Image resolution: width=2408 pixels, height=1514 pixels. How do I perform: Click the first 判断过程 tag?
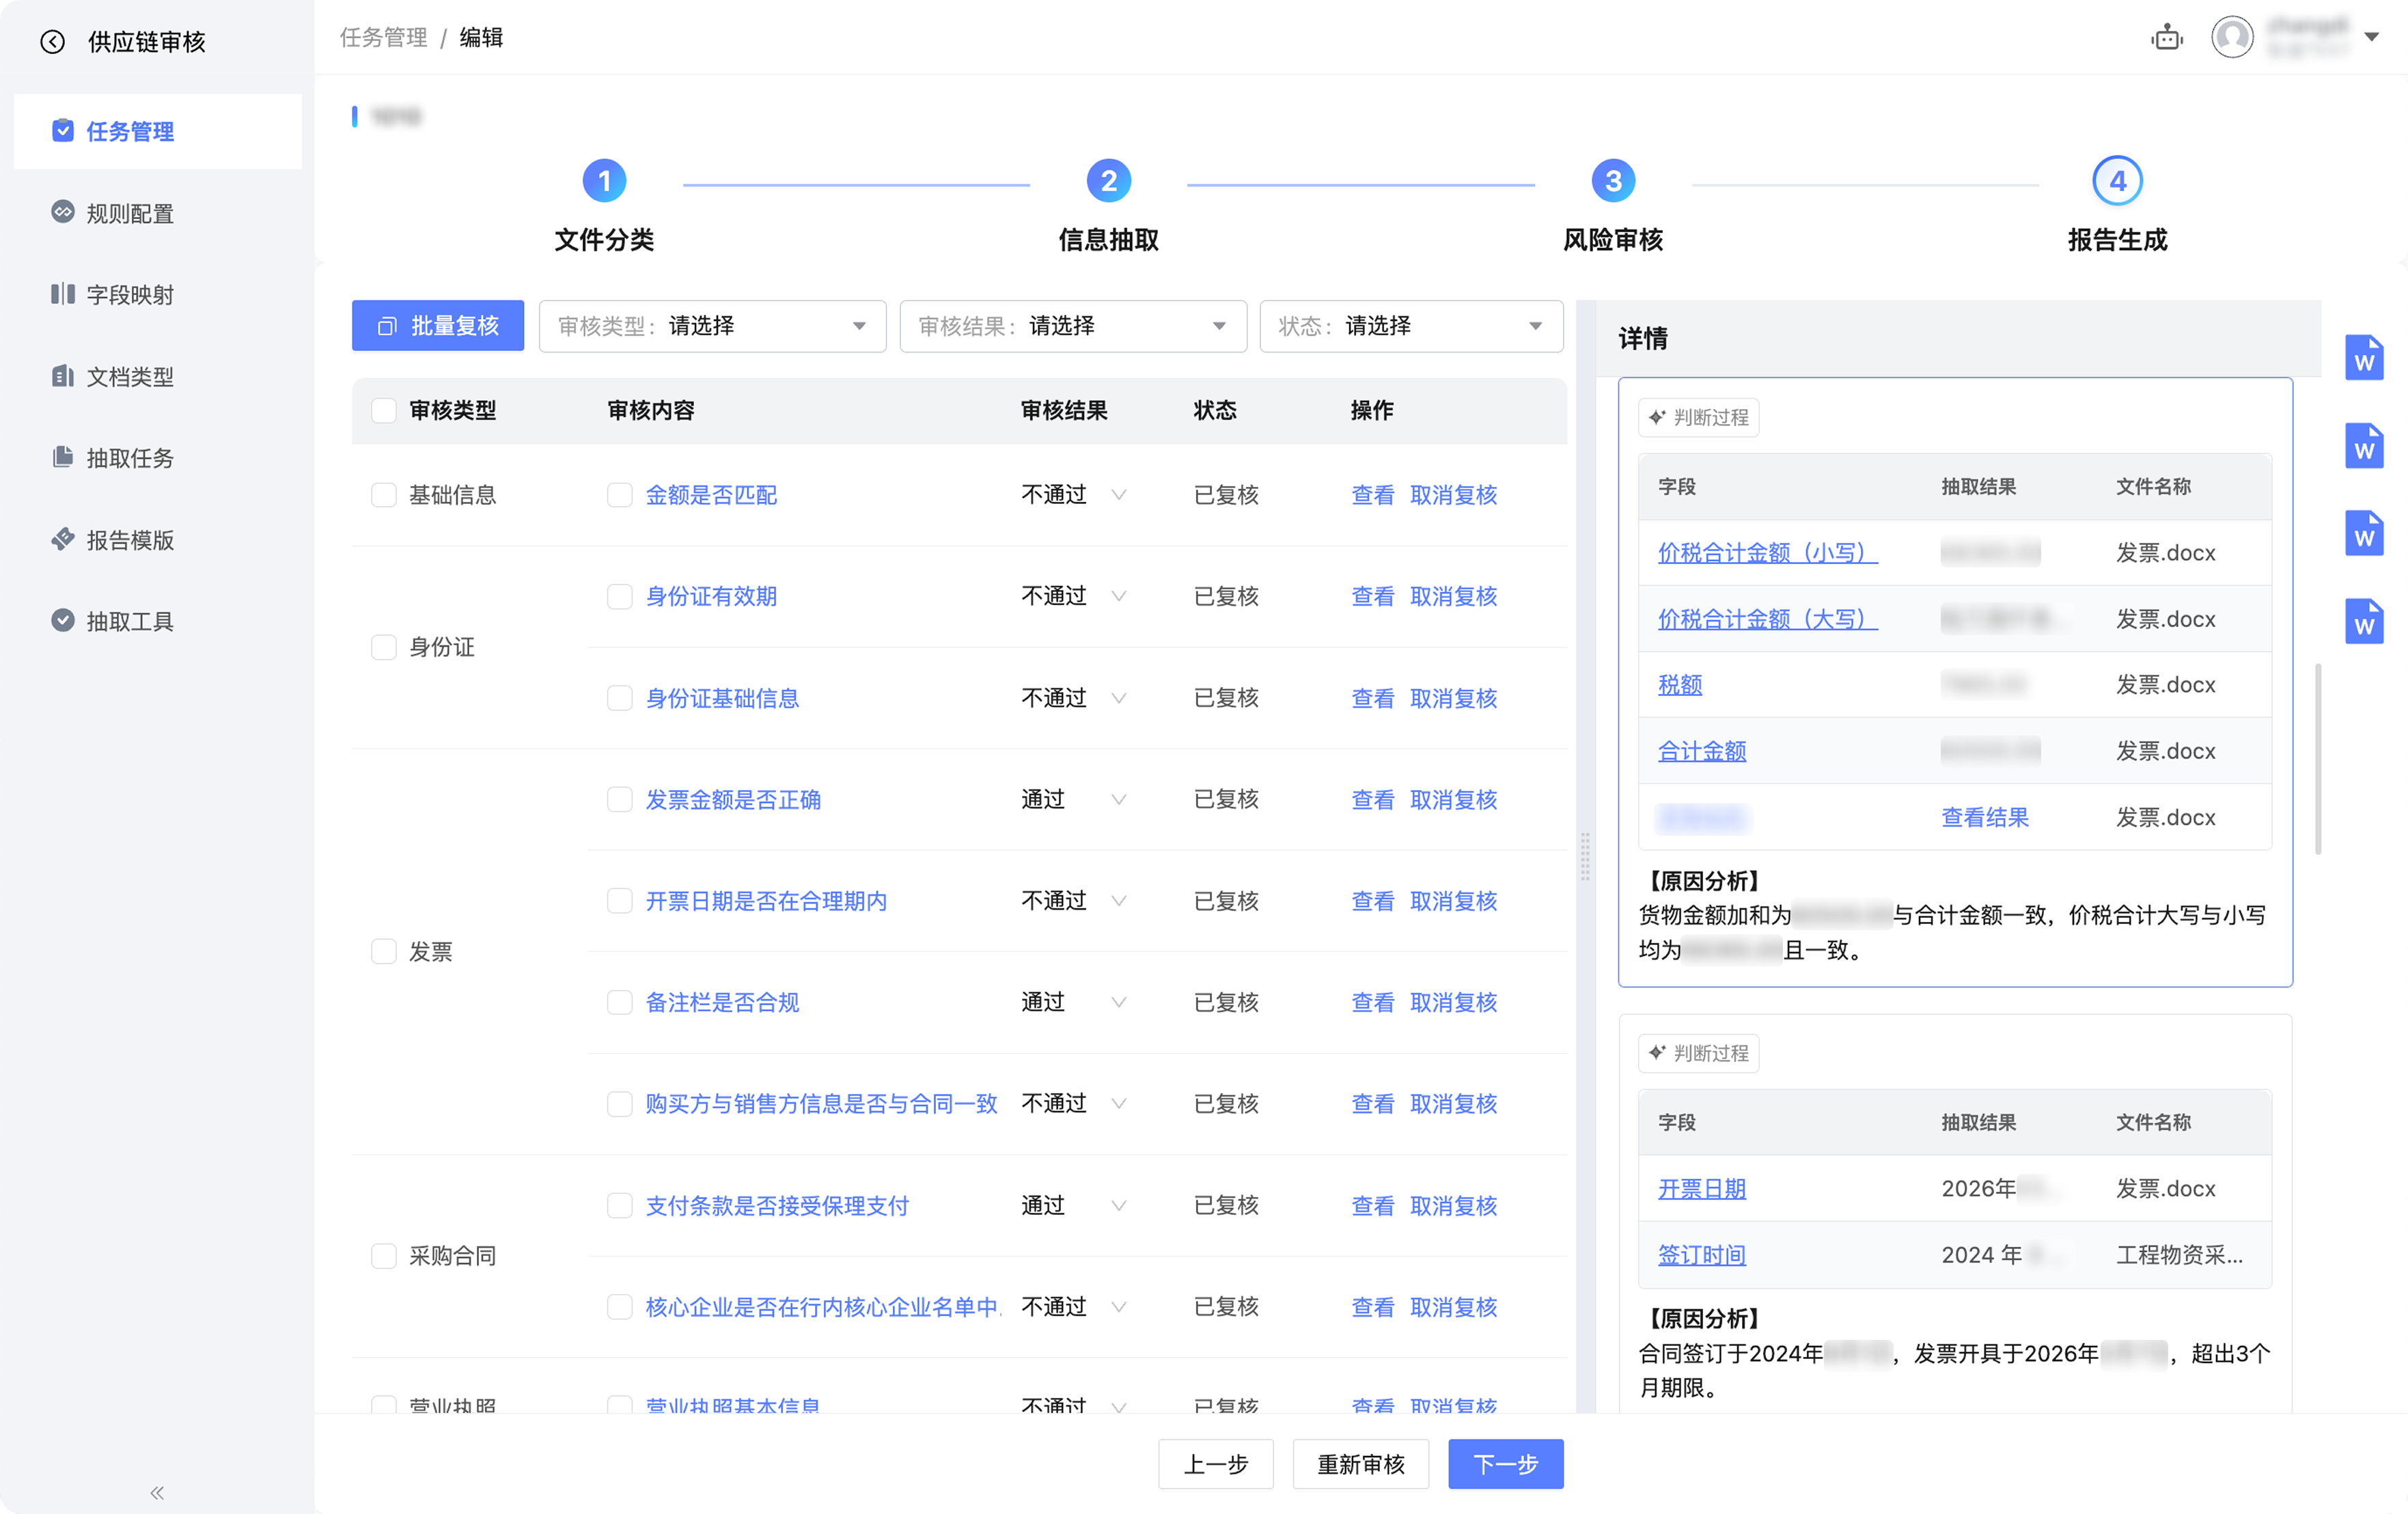1698,417
